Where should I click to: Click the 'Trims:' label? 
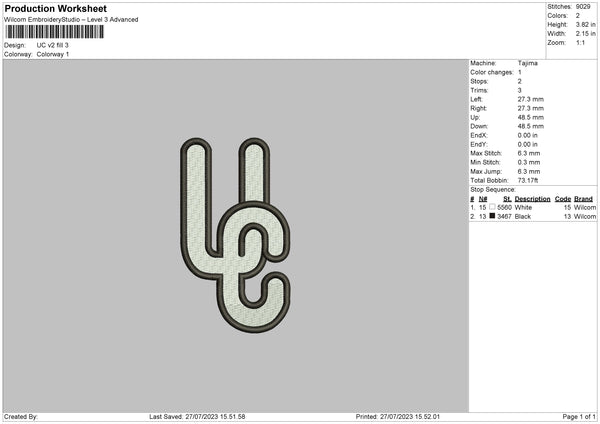[x=479, y=90]
